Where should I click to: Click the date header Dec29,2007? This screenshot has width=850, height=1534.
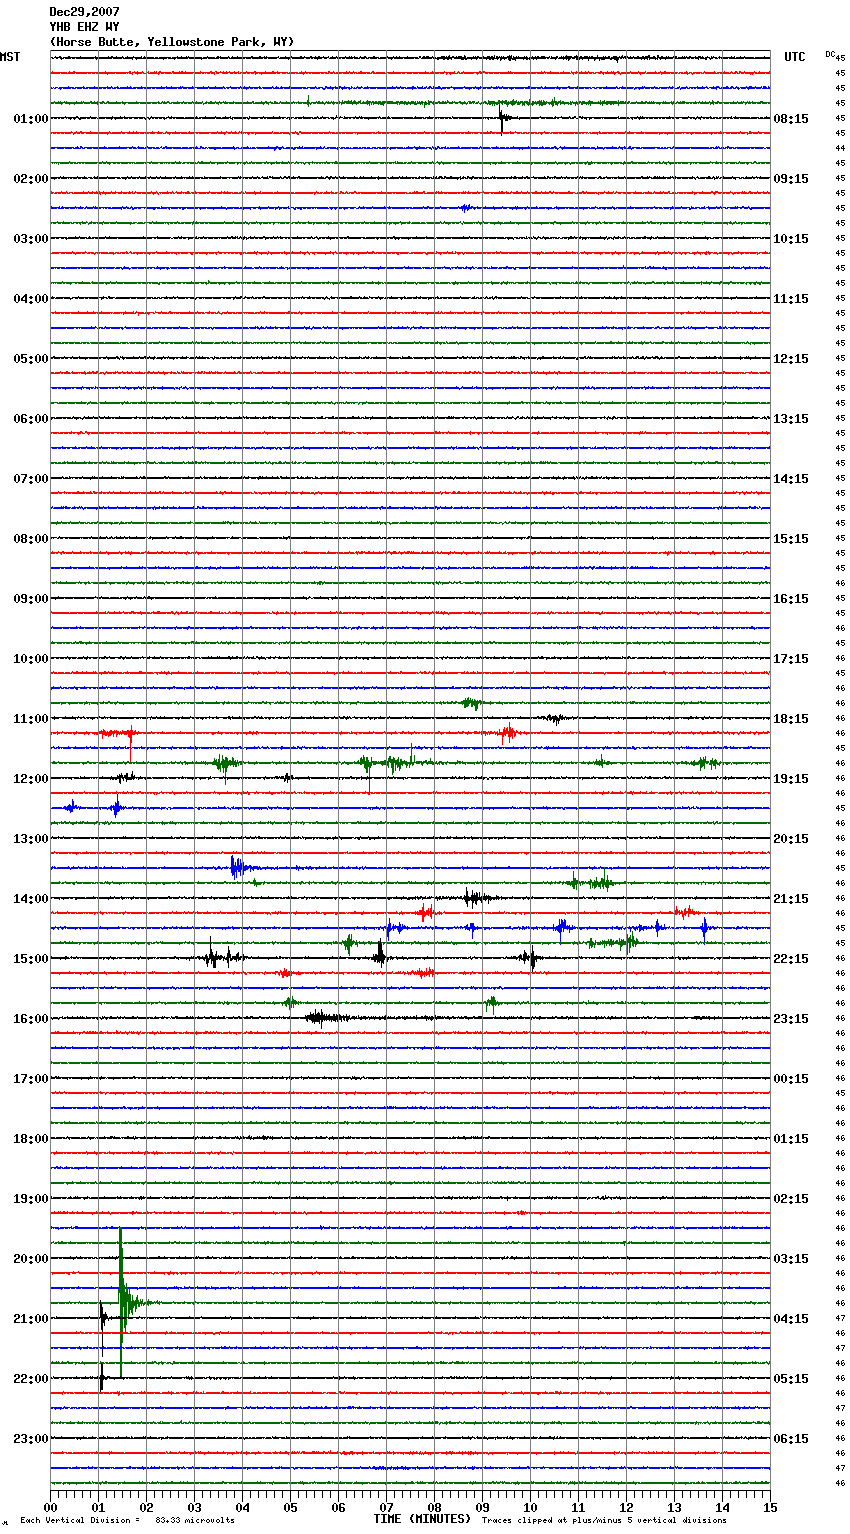(x=84, y=12)
